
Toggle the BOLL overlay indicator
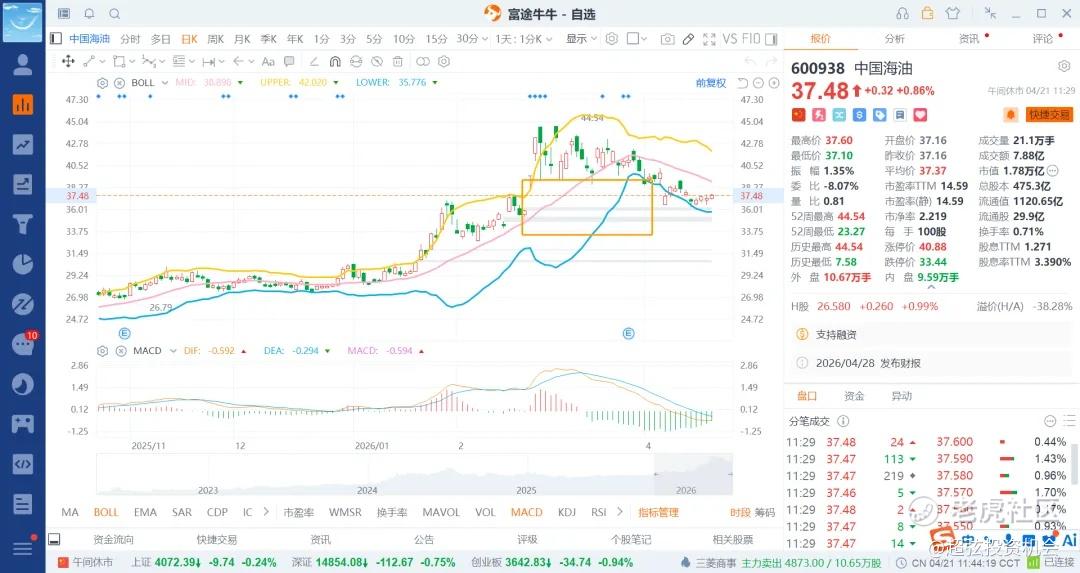[106, 512]
